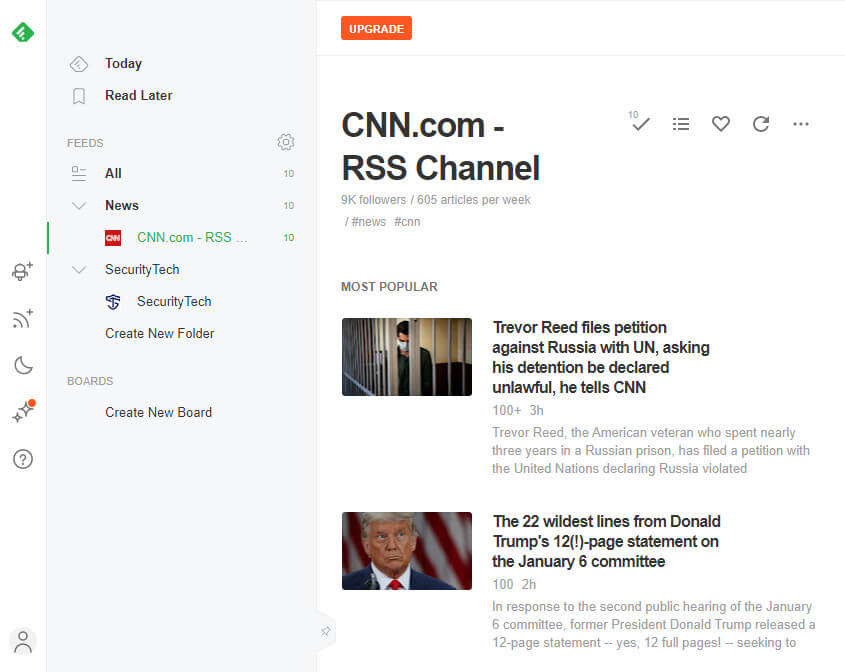Open feeds settings gear icon
The image size is (845, 672).
pyautogui.click(x=286, y=142)
